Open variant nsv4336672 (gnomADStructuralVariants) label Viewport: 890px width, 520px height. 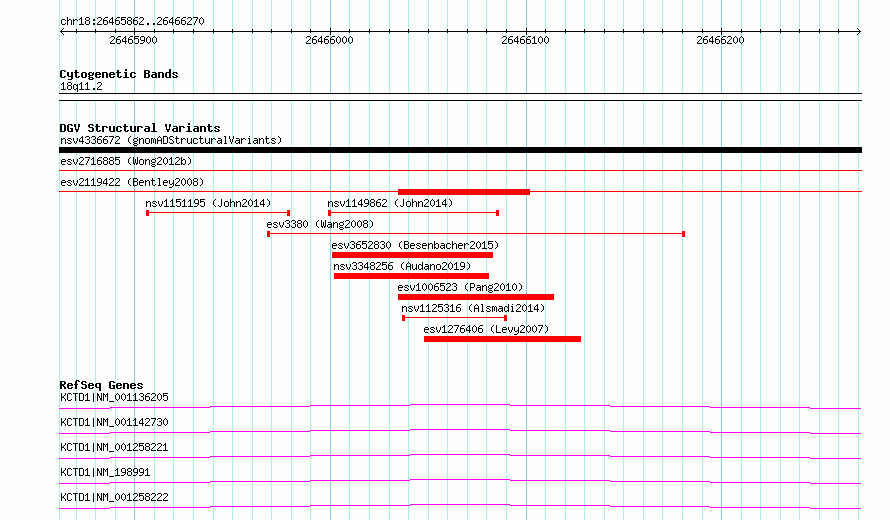(171, 140)
